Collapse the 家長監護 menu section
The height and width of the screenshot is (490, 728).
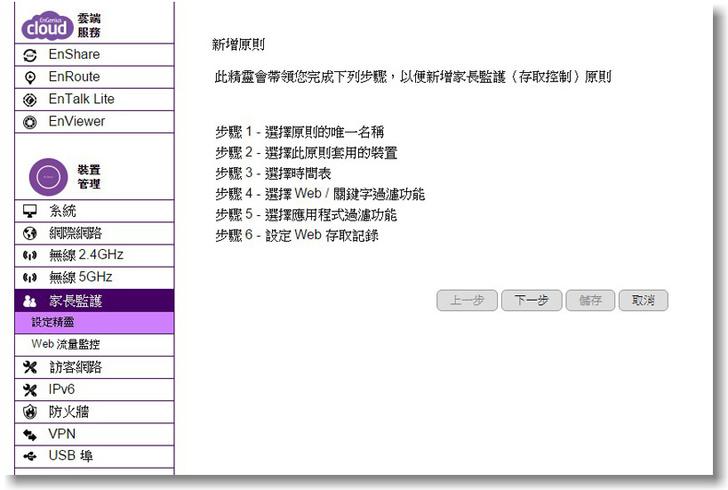pos(95,301)
